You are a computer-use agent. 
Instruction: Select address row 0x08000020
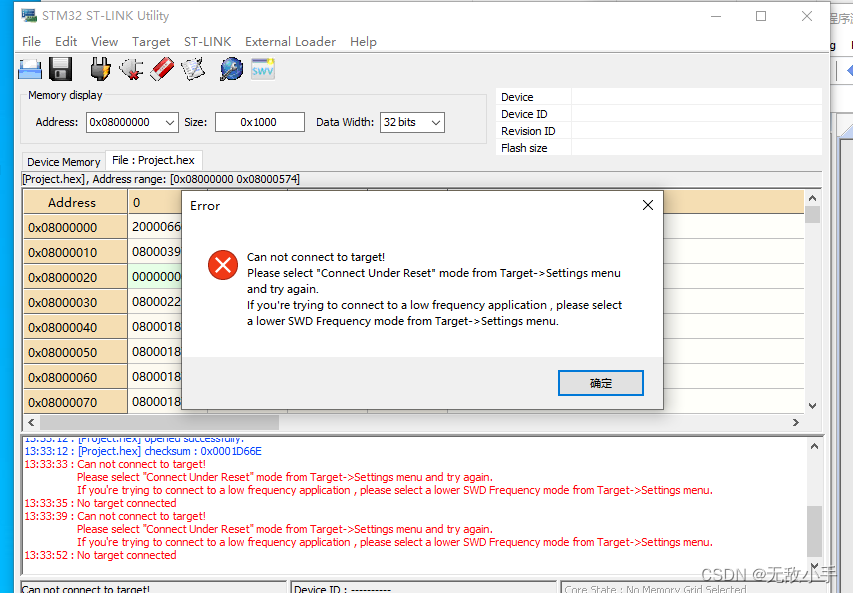(x=75, y=277)
